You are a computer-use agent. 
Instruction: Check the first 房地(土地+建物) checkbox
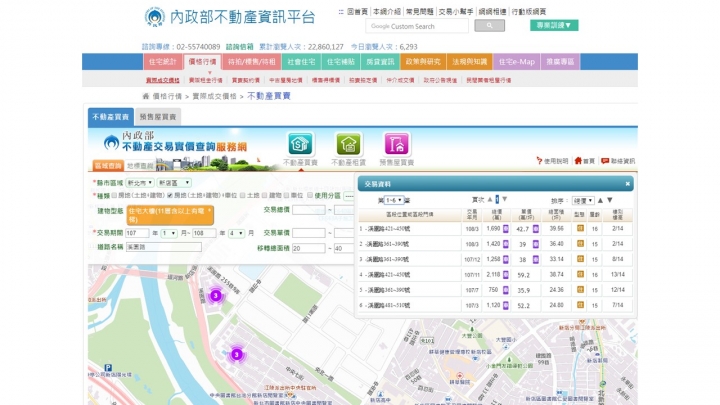coord(114,195)
